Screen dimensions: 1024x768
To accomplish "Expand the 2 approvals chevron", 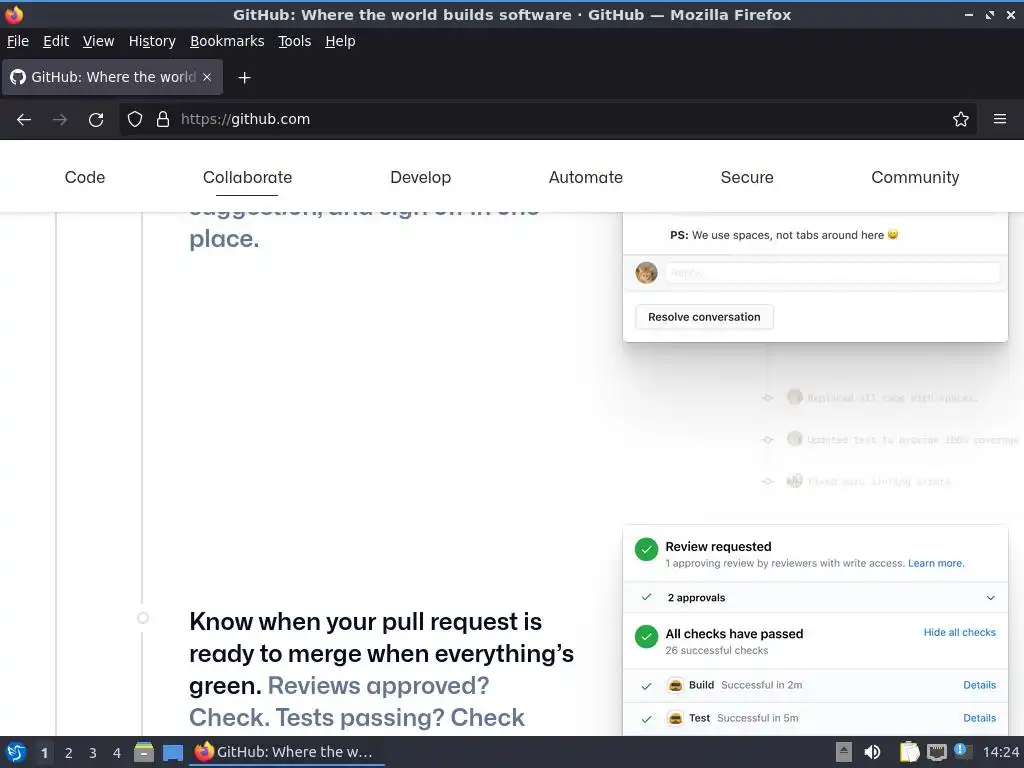I will coord(991,598).
